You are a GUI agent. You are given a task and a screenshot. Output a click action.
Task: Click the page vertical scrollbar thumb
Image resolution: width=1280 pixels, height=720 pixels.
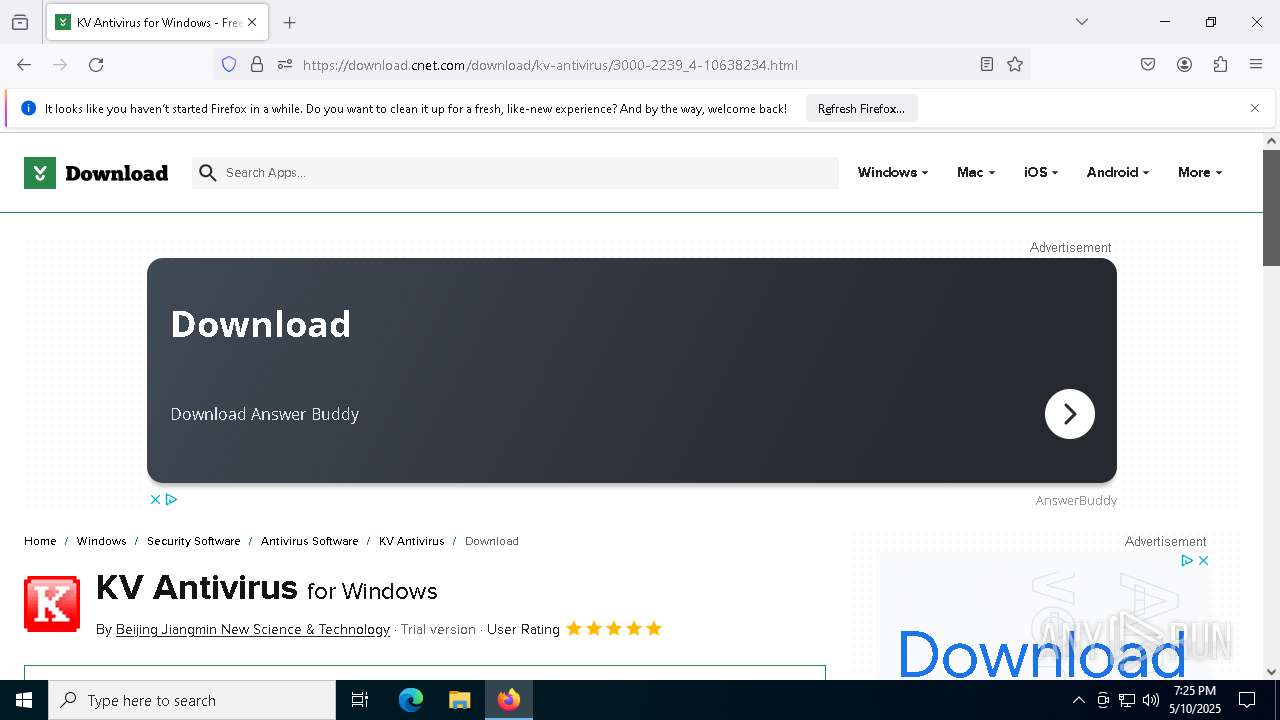(1271, 208)
